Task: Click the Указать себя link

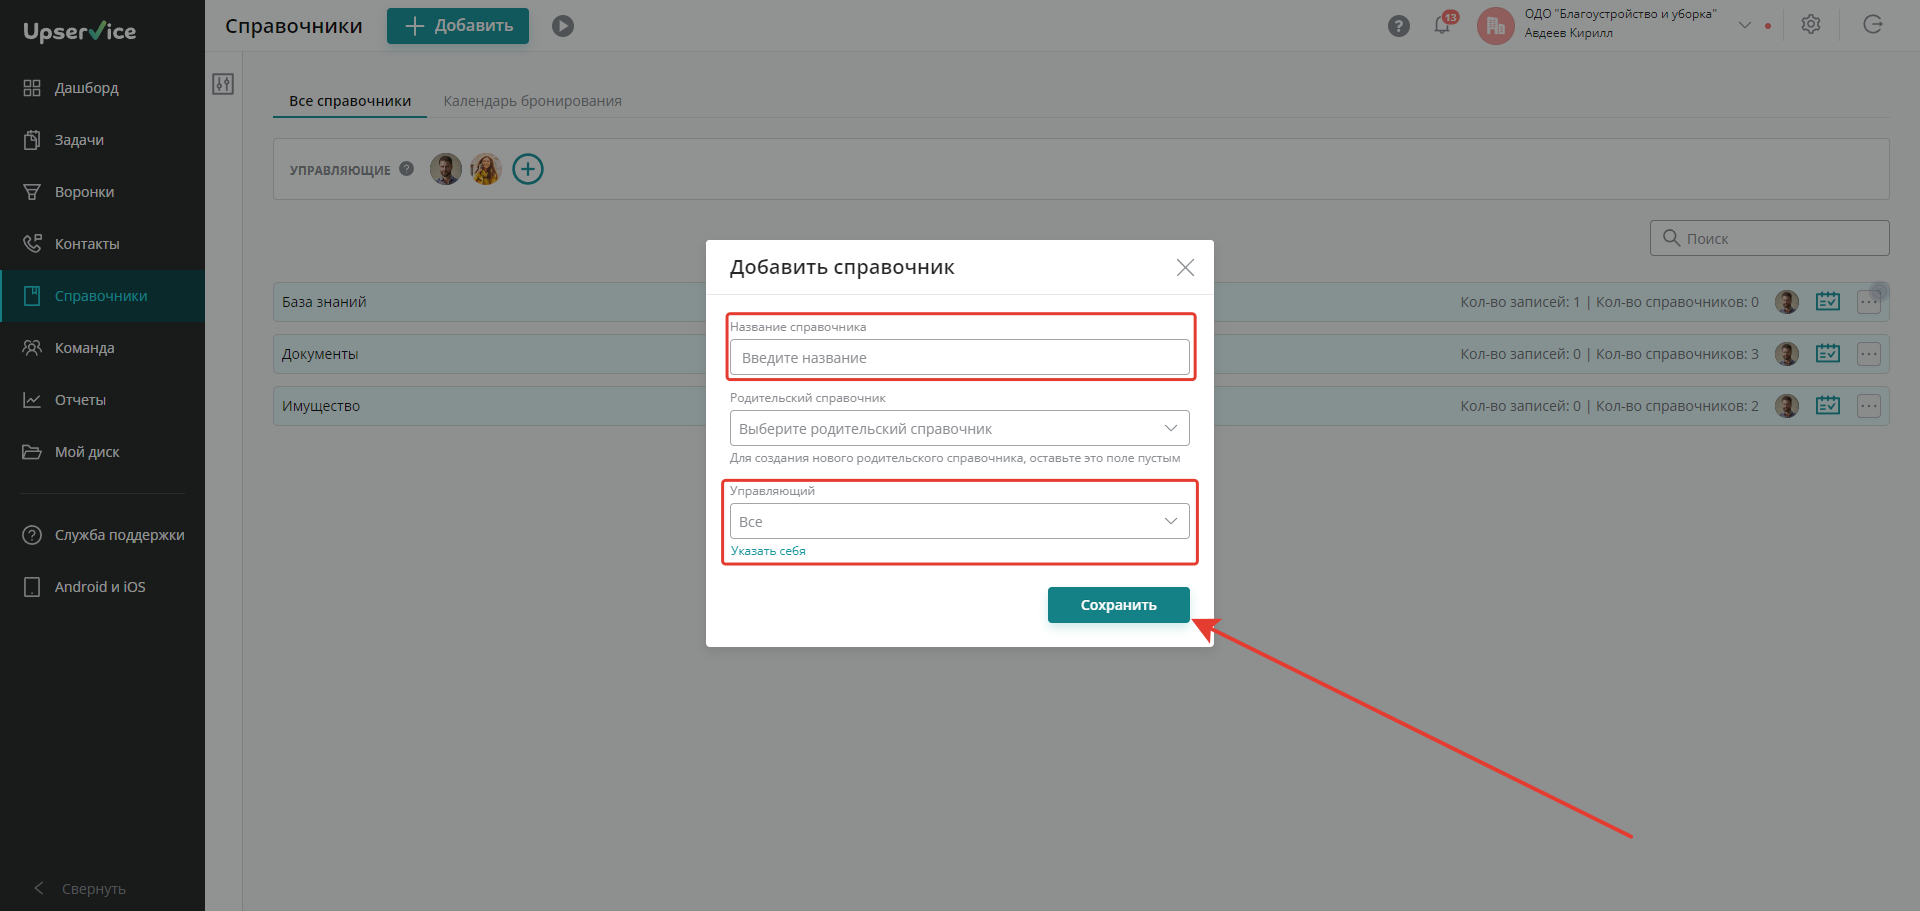Action: pos(768,551)
